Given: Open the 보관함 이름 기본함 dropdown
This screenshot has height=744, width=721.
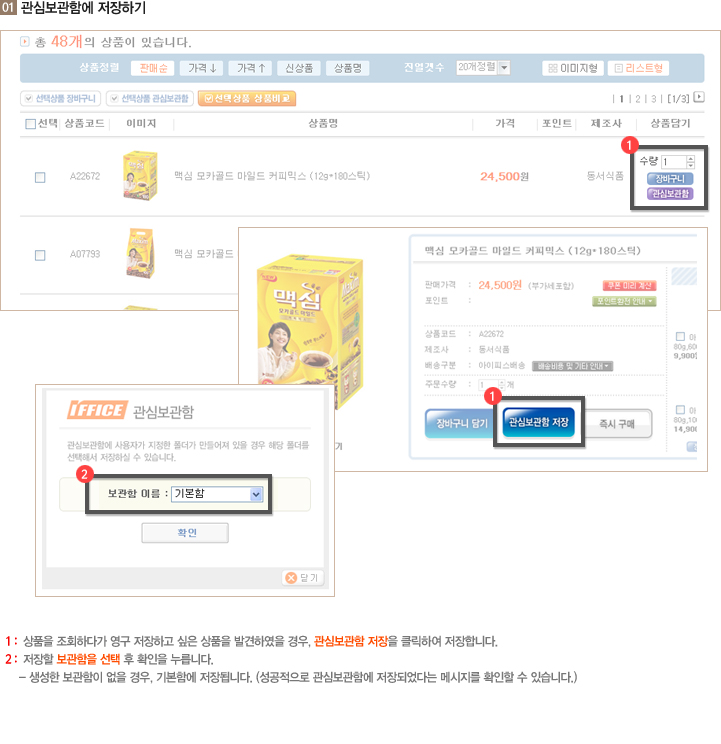Looking at the screenshot, I should [x=216, y=494].
